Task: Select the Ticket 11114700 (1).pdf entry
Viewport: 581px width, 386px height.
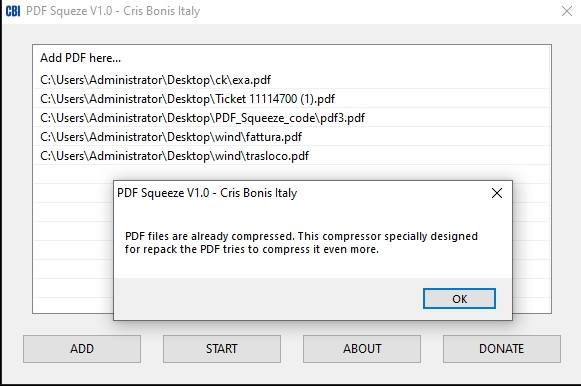Action: point(291,99)
